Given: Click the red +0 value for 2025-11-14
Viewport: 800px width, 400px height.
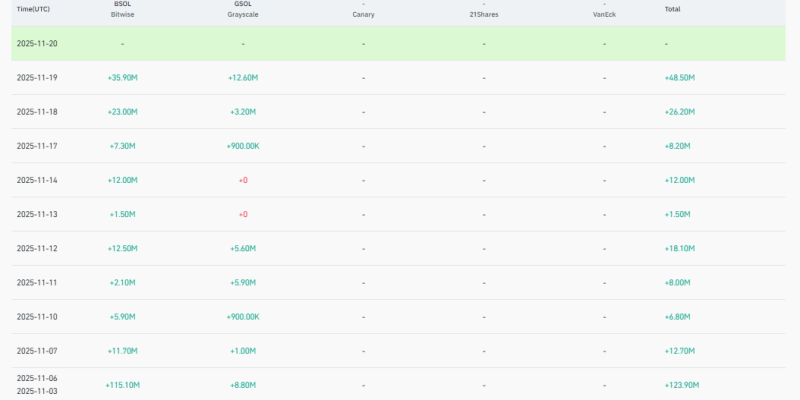Looking at the screenshot, I should pos(242,180).
